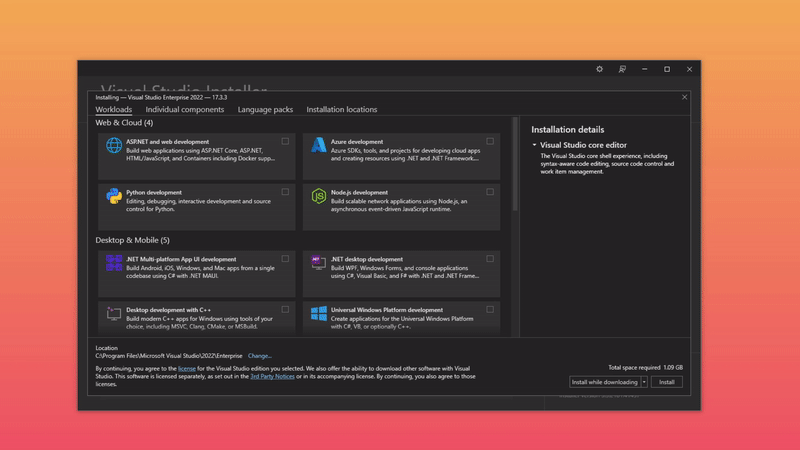Click the Desktop & Mobile (5) heading
This screenshot has width=800, height=450.
point(132,240)
